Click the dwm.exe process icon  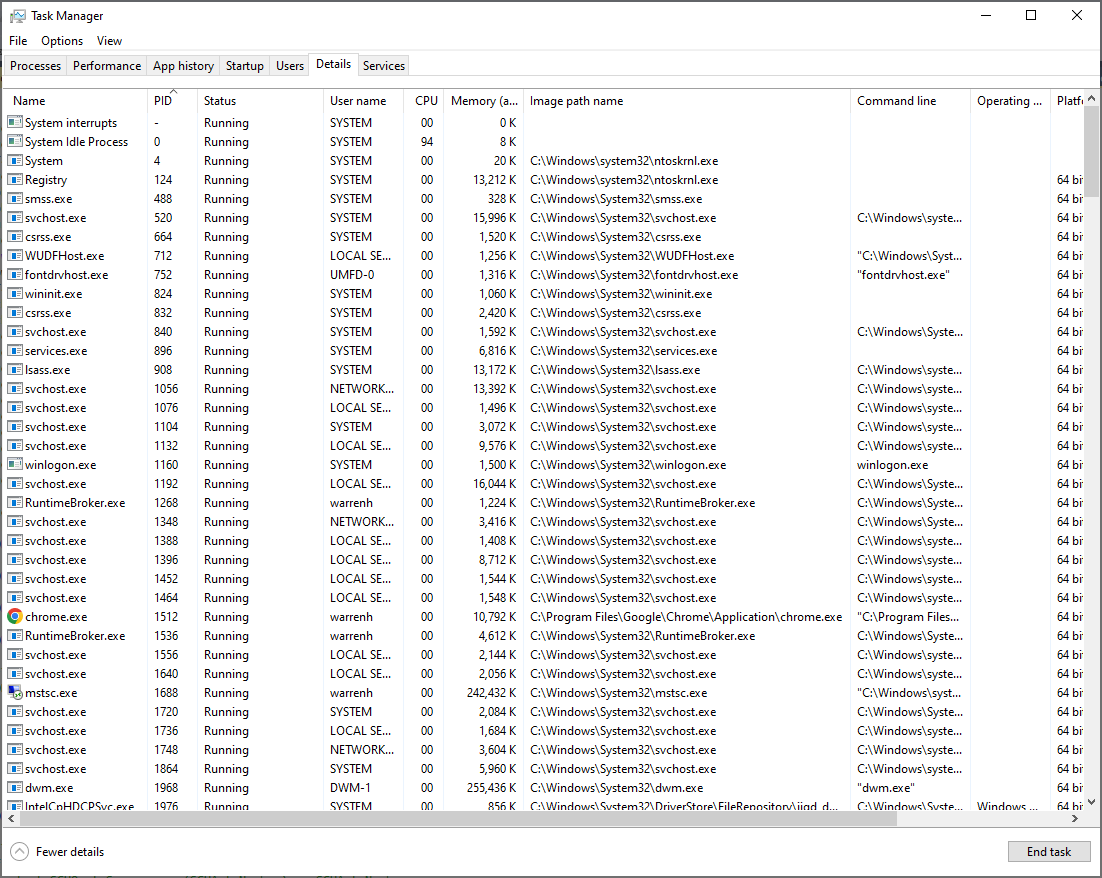(x=15, y=787)
